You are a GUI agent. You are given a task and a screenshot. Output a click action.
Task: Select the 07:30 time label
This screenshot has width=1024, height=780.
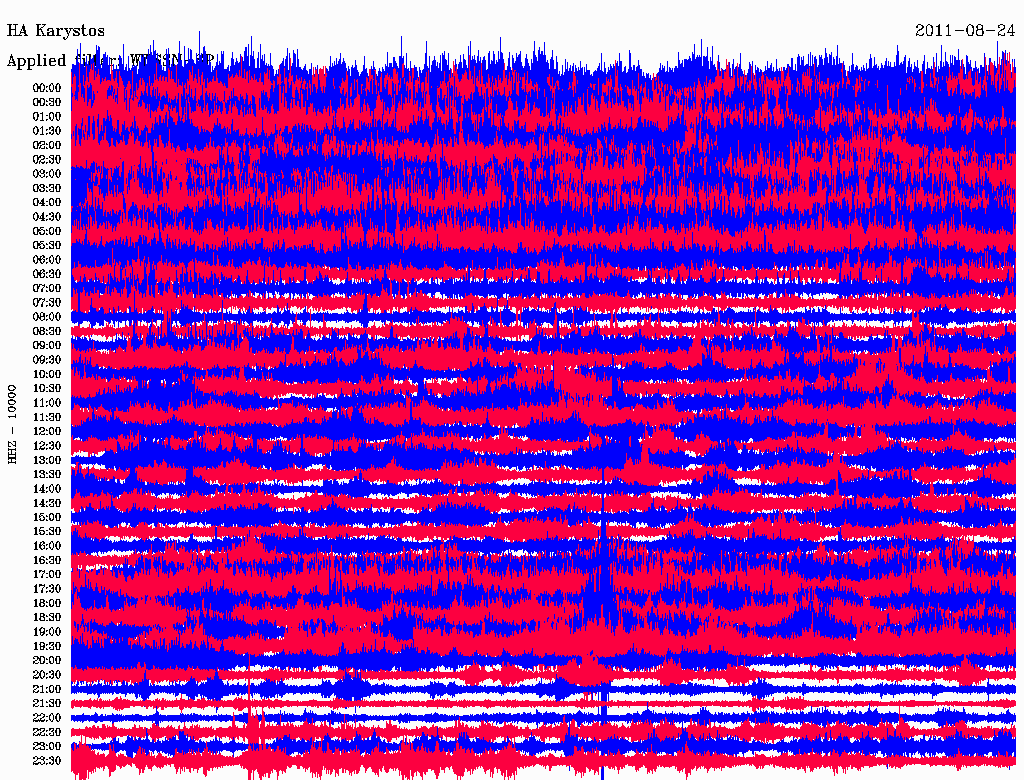[x=47, y=303]
